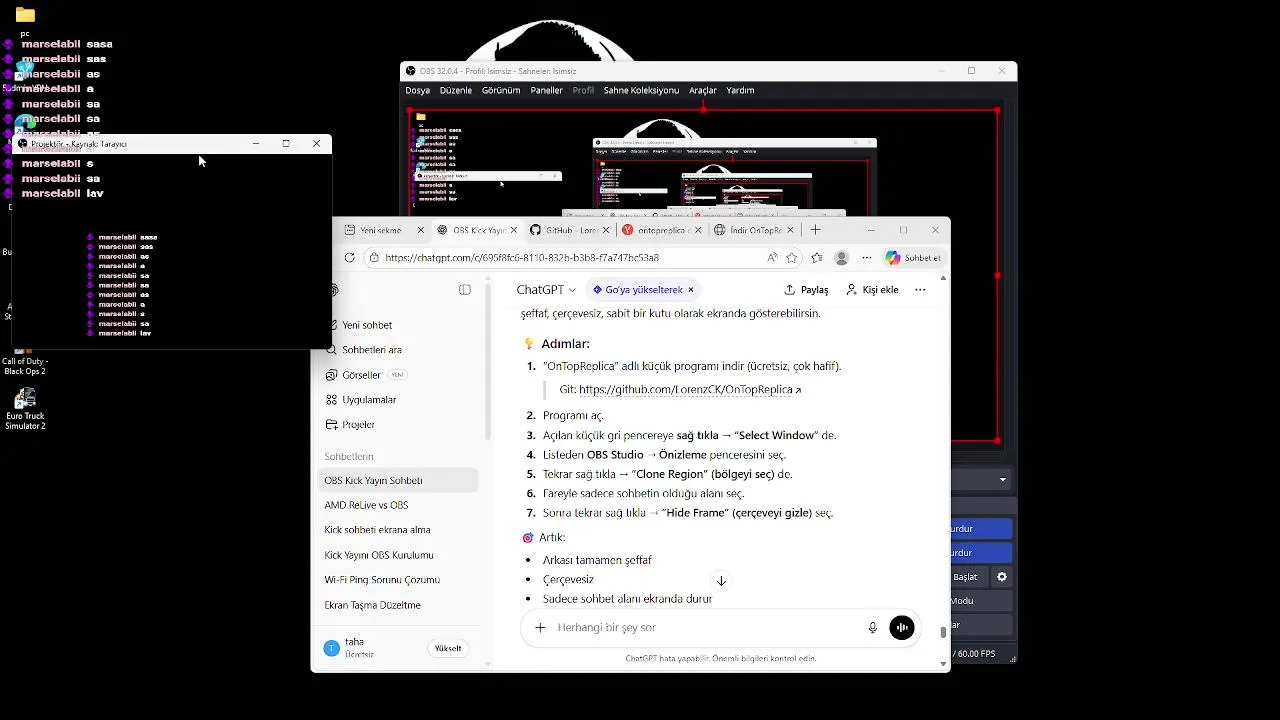Open the Ekran Taşma Düzeltme chat
The image size is (1280, 720).
pos(398,605)
